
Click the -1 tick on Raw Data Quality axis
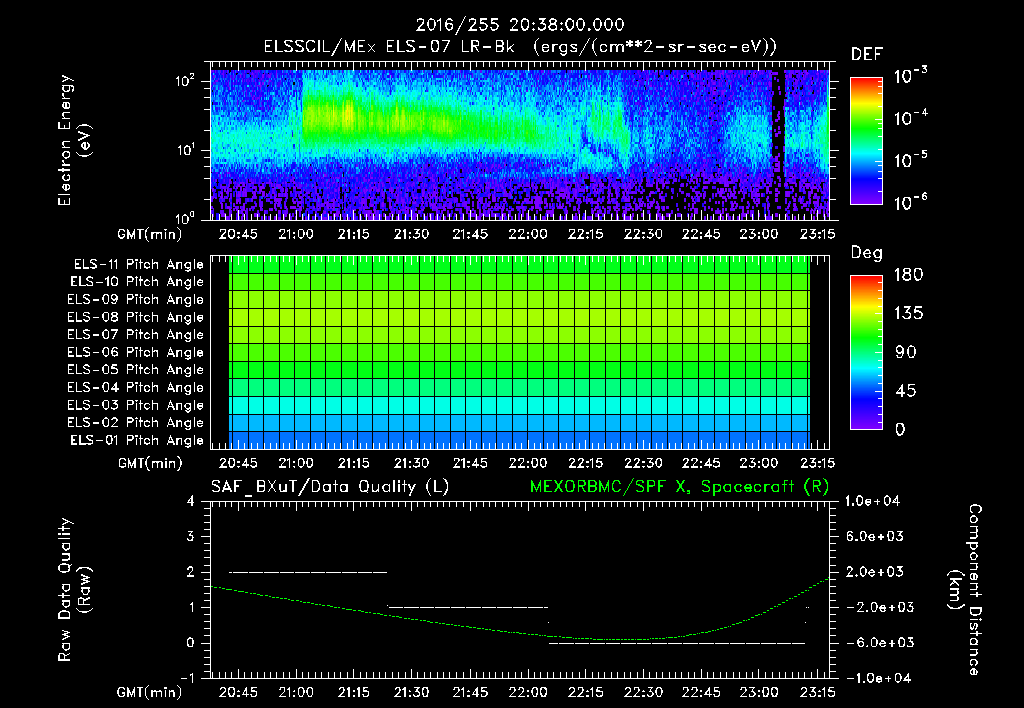(x=187, y=678)
